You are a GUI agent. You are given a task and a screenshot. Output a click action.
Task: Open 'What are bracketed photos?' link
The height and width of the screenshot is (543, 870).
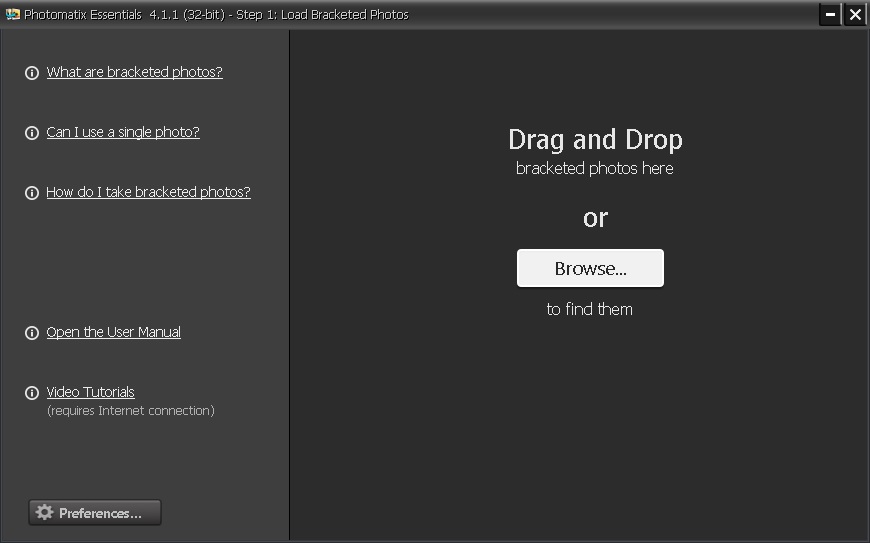(134, 72)
